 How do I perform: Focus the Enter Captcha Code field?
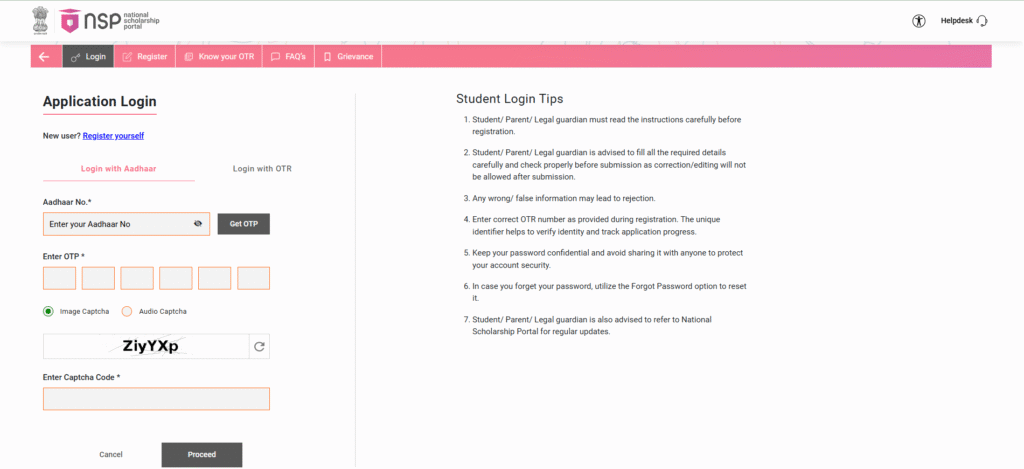pyautogui.click(x=156, y=399)
